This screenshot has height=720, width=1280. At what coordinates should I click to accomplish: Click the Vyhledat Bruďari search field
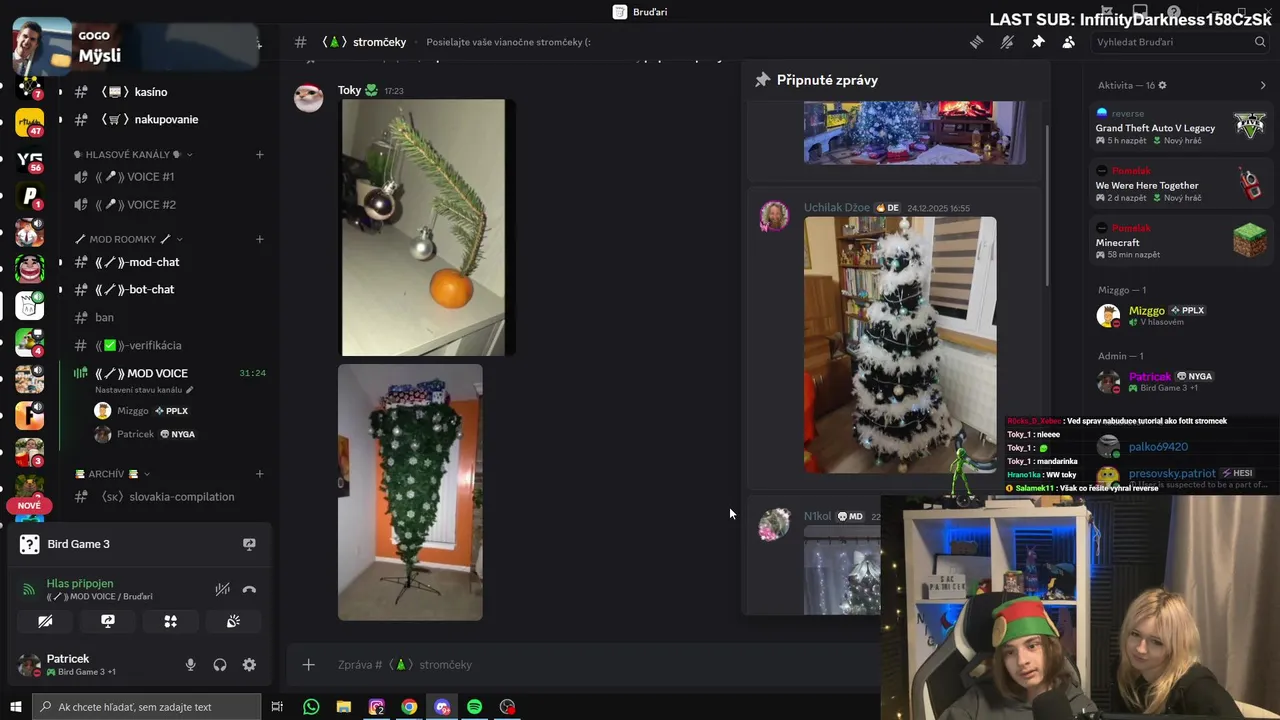(x=1180, y=42)
